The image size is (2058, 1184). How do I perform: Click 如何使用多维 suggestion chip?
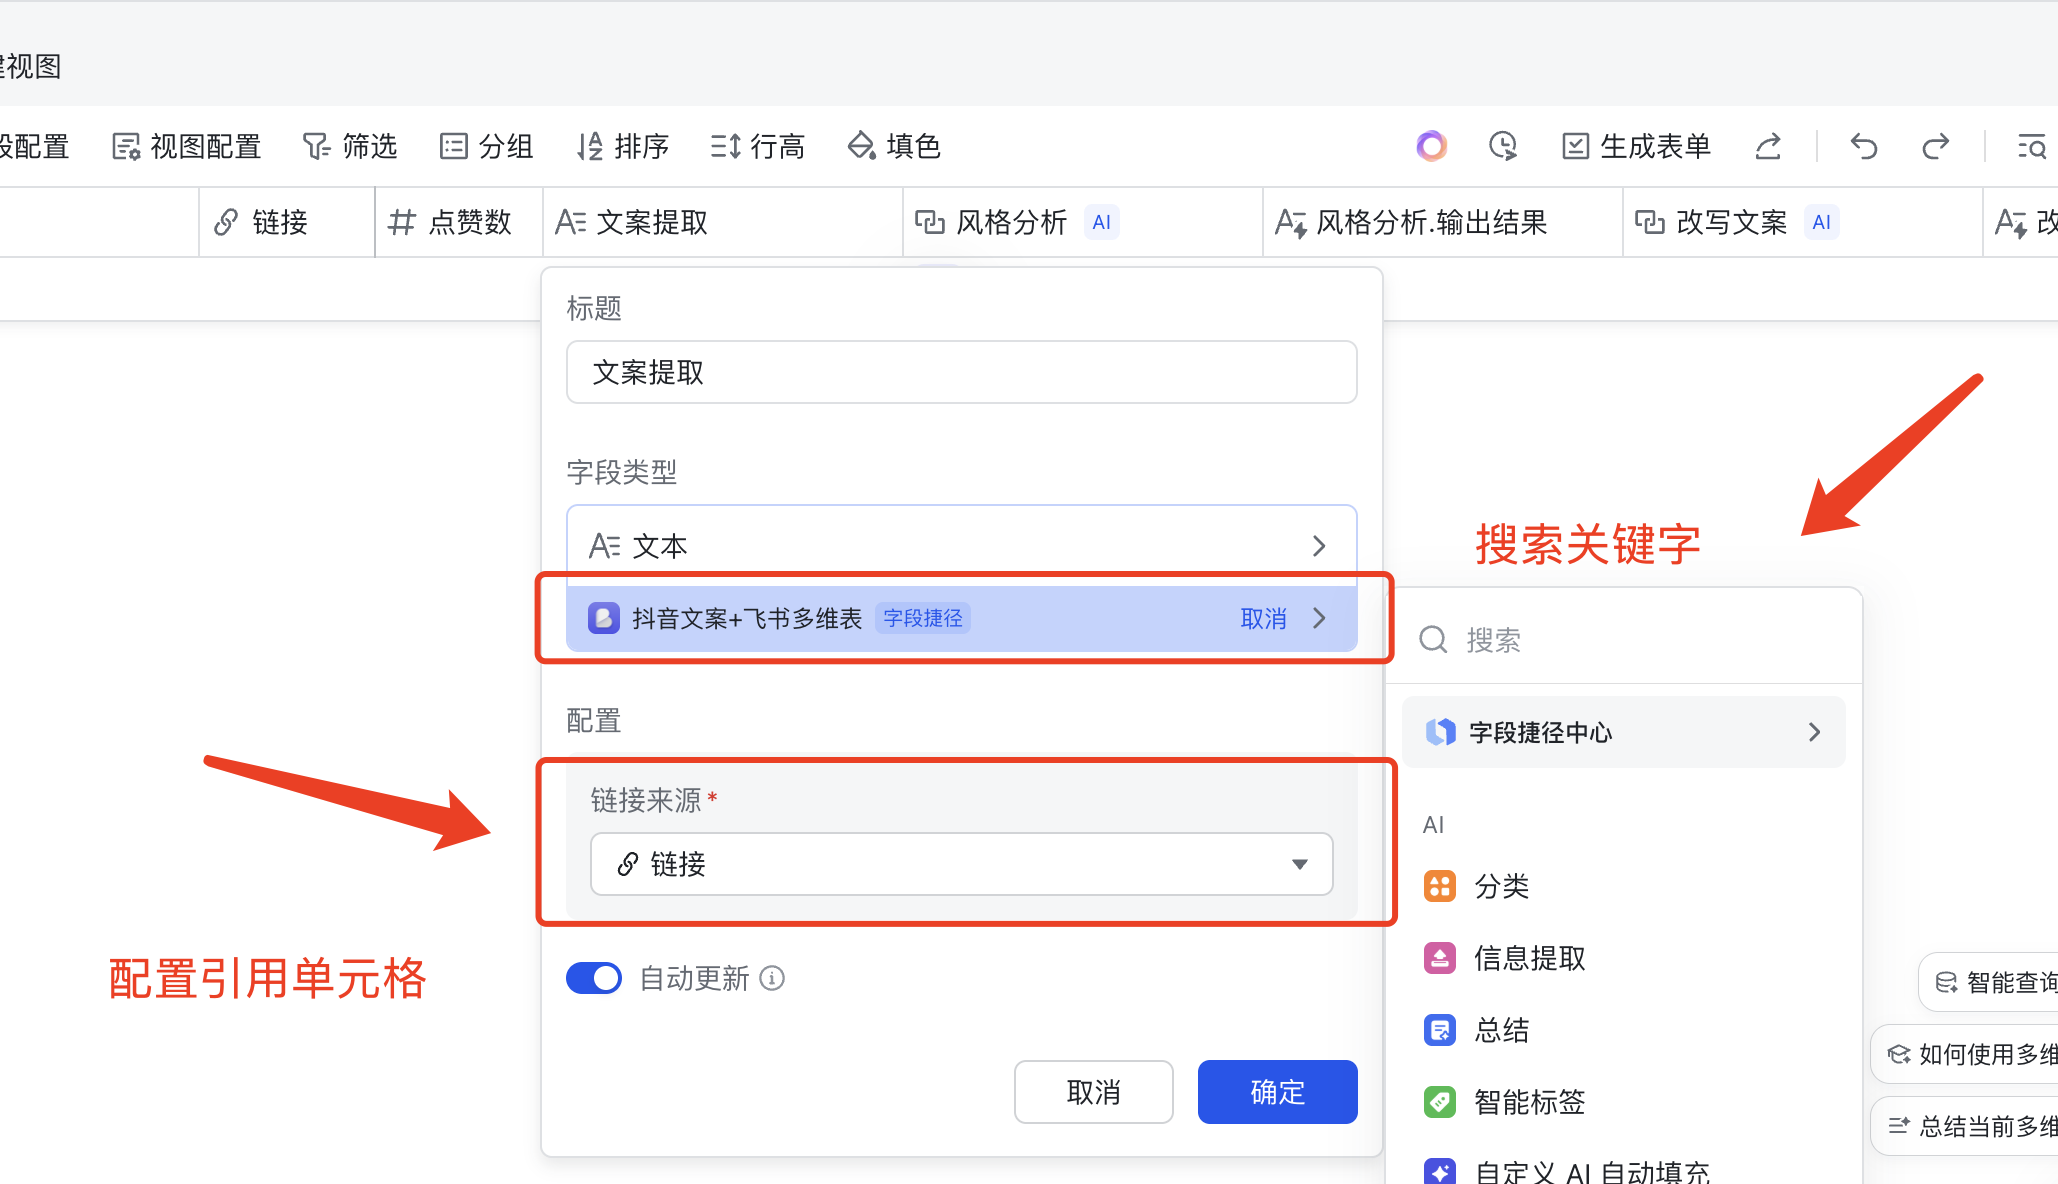coord(1965,1054)
